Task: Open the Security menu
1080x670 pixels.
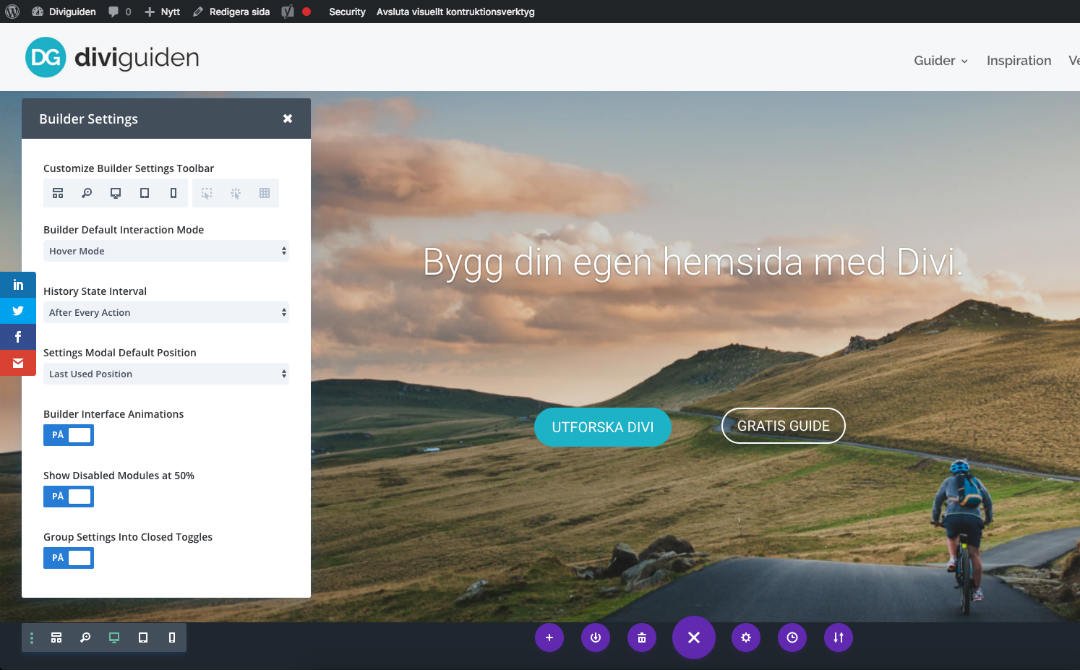Action: coord(347,11)
